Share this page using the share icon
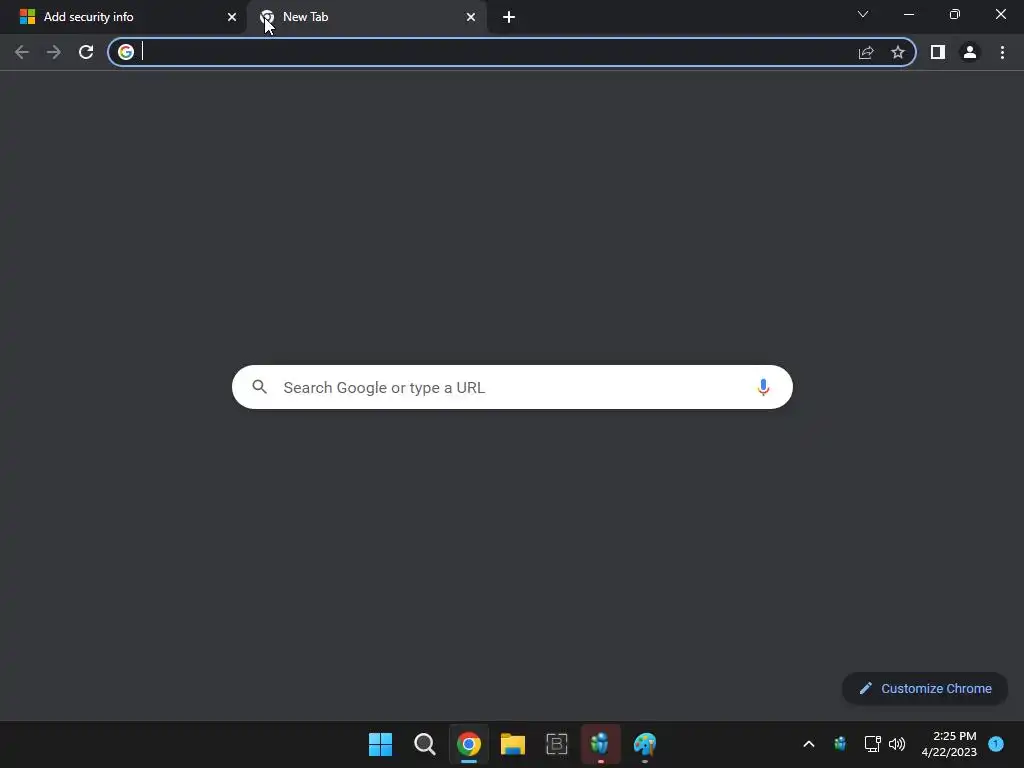Screen dimensions: 1024x768 coord(866,52)
